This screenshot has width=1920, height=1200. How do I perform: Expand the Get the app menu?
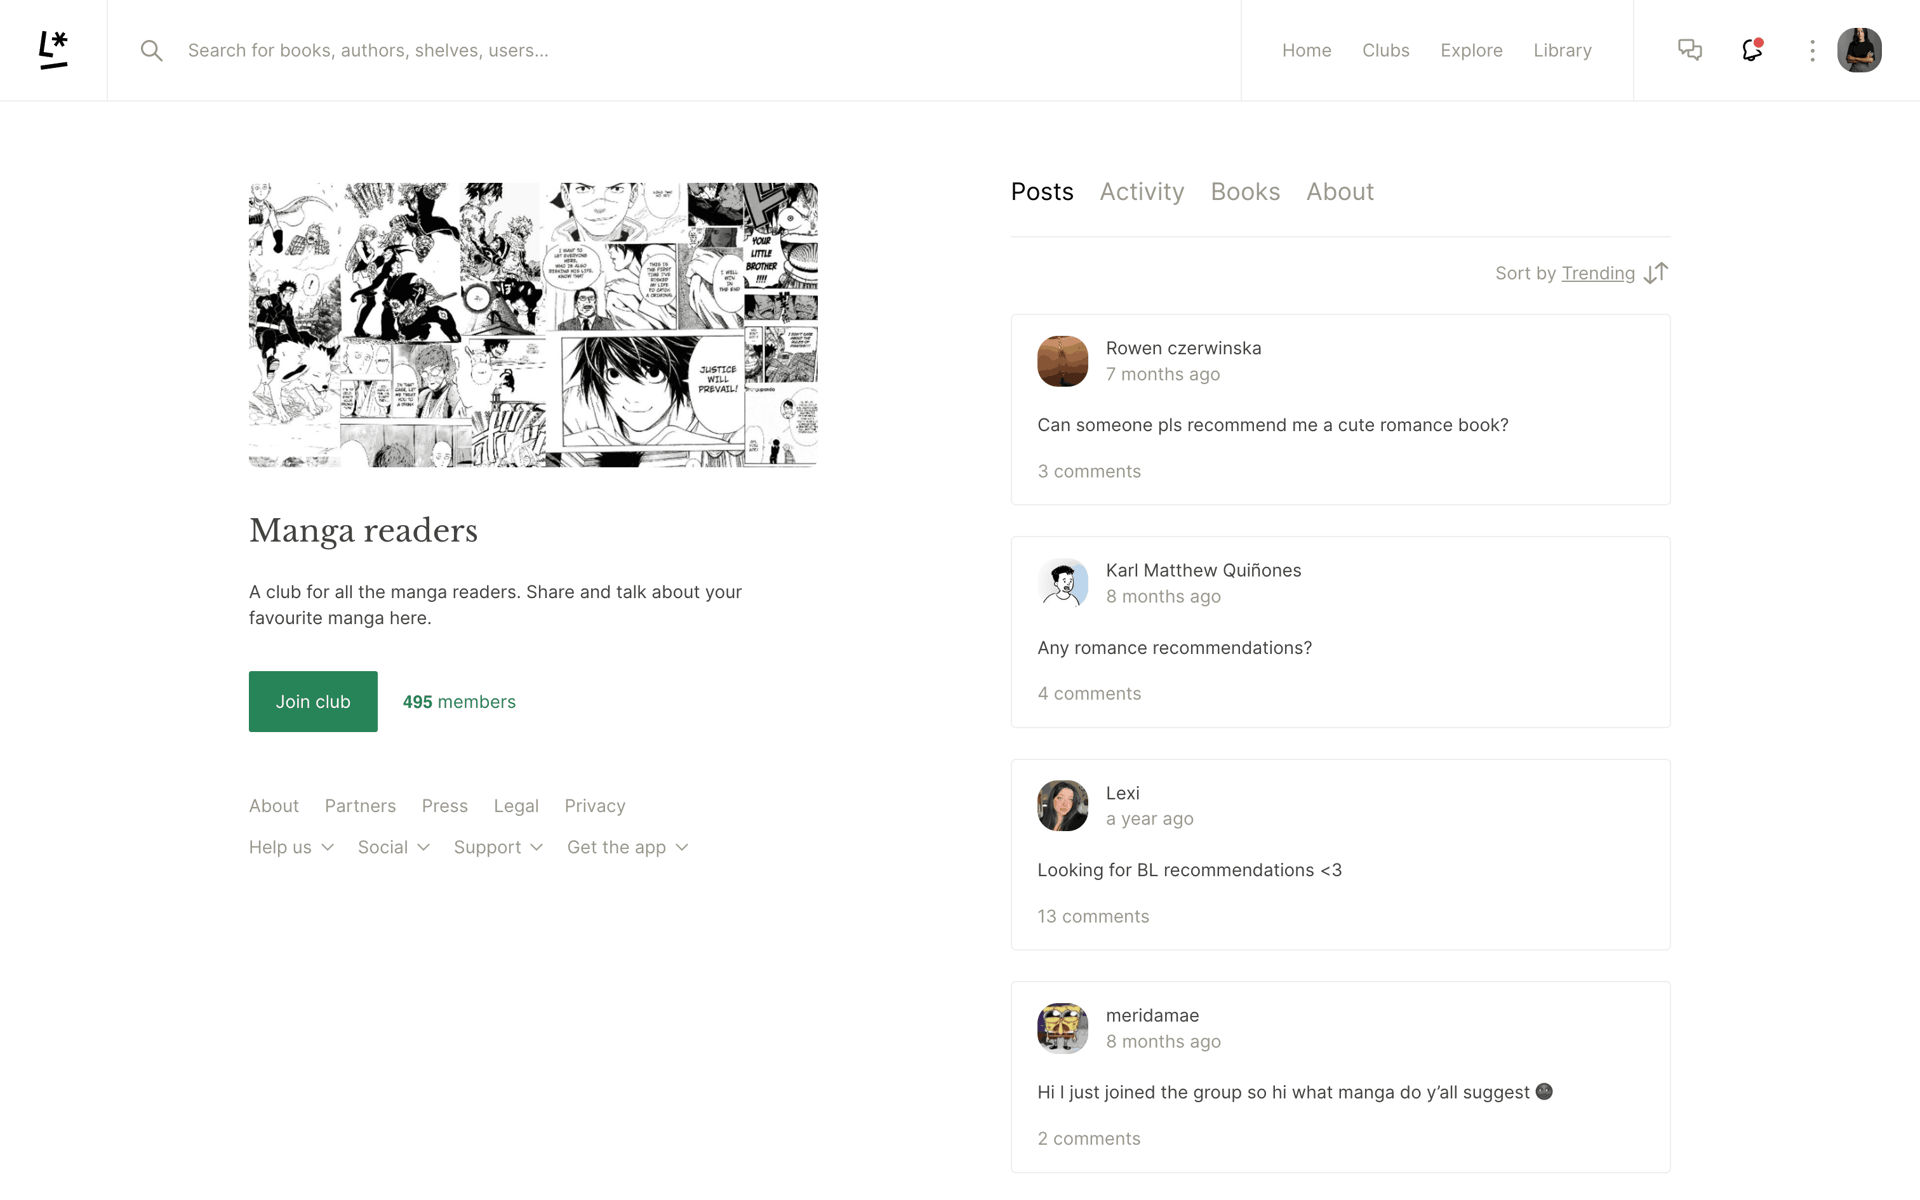(x=627, y=847)
